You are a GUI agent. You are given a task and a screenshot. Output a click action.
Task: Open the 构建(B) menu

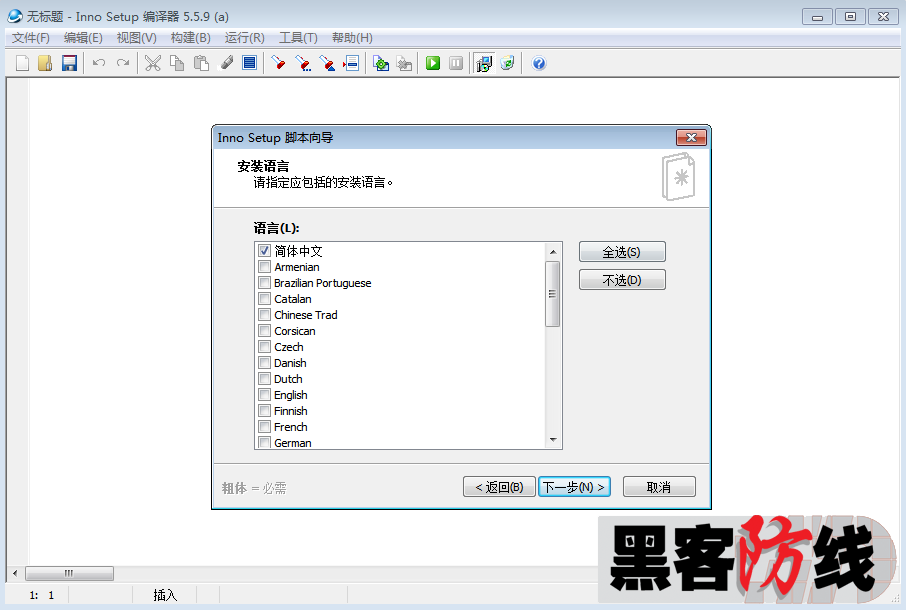click(x=190, y=38)
